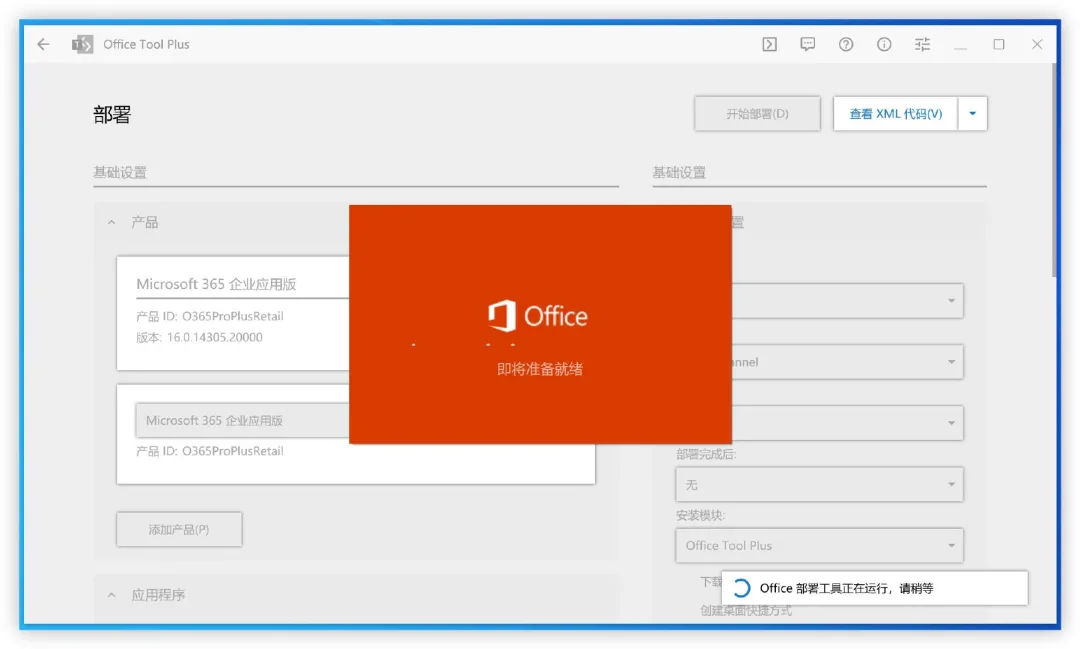This screenshot has height=649, width=1080.
Task: Click the version text 16.0.14305.20000
Action: pos(214,337)
